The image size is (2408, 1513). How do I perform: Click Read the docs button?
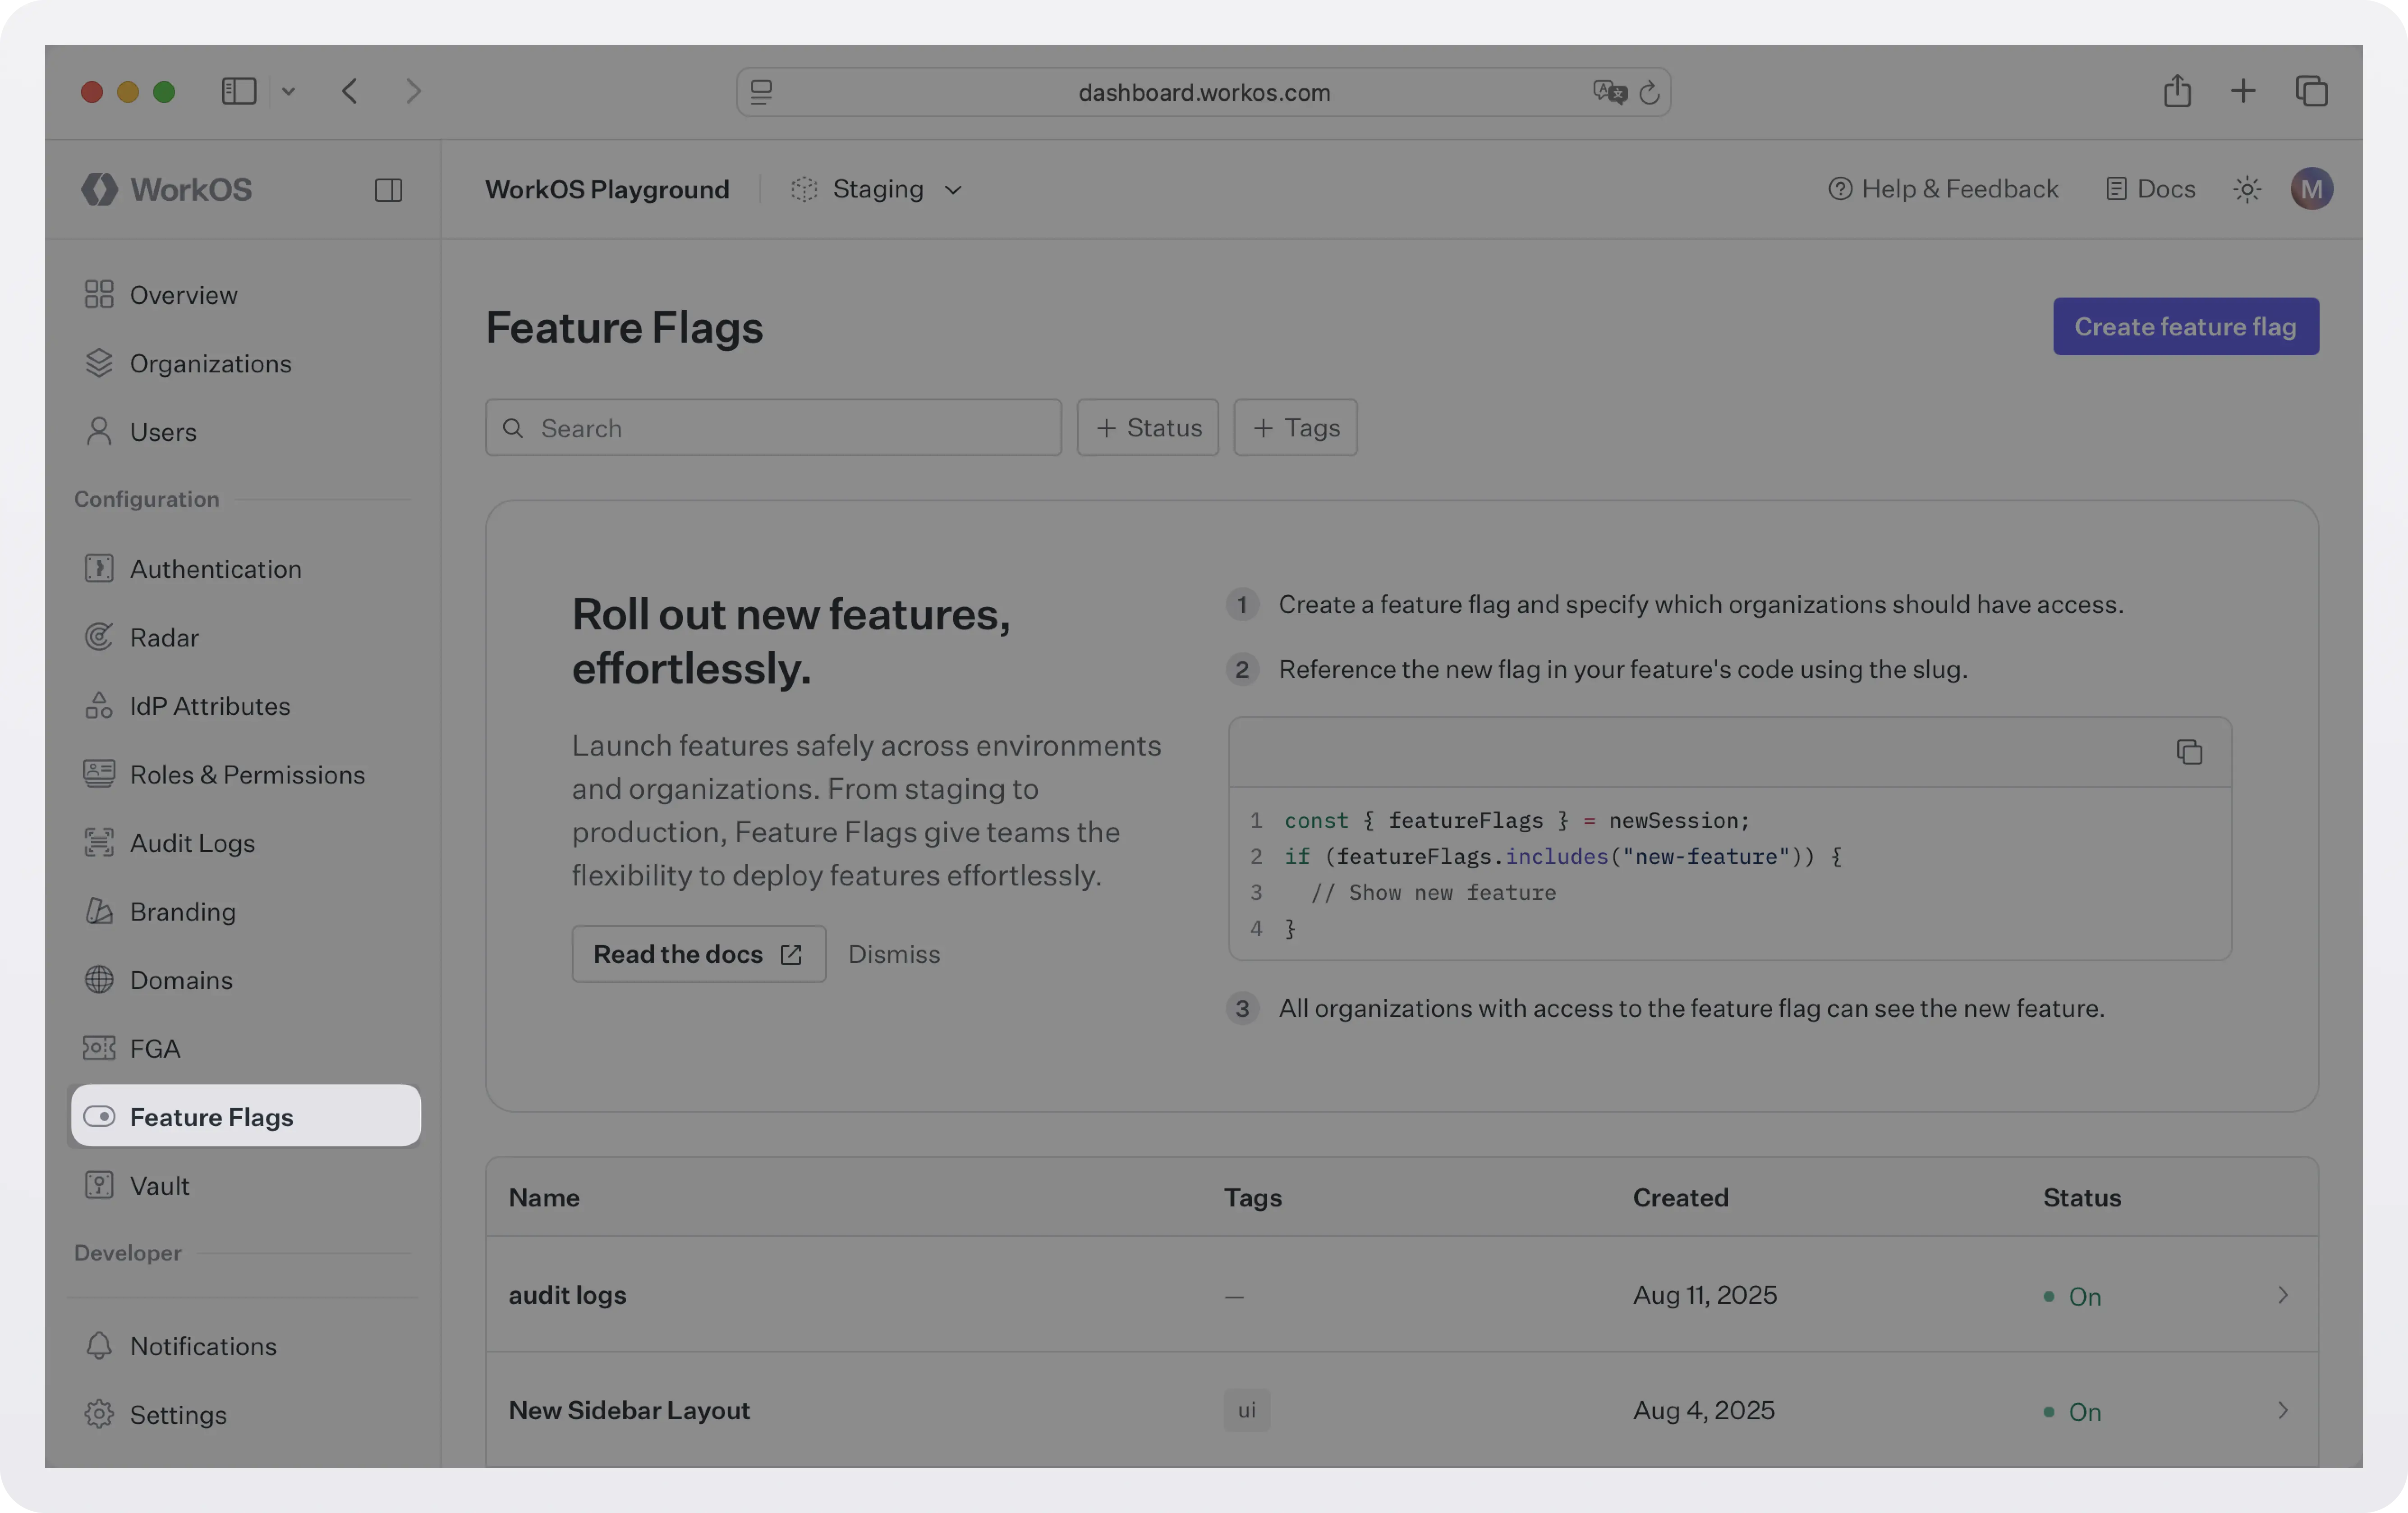698,953
